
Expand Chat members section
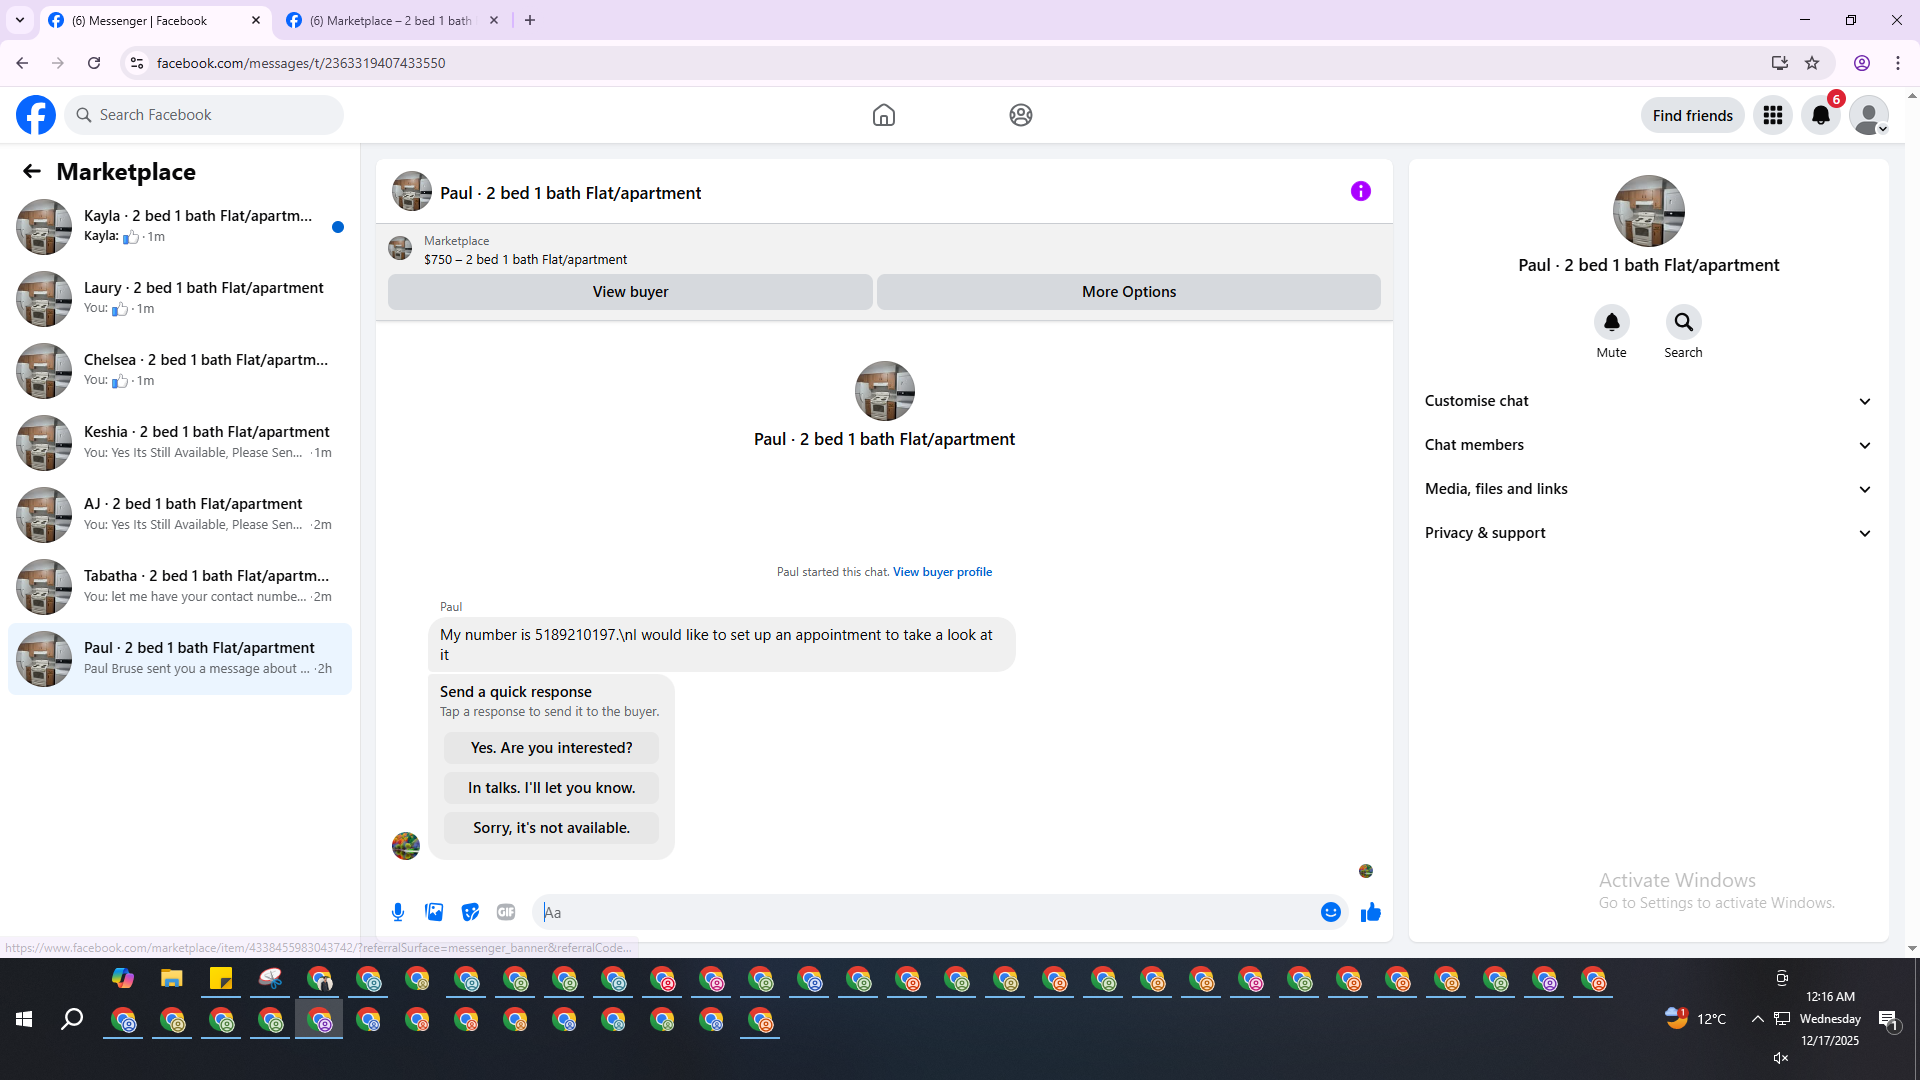tap(1649, 445)
